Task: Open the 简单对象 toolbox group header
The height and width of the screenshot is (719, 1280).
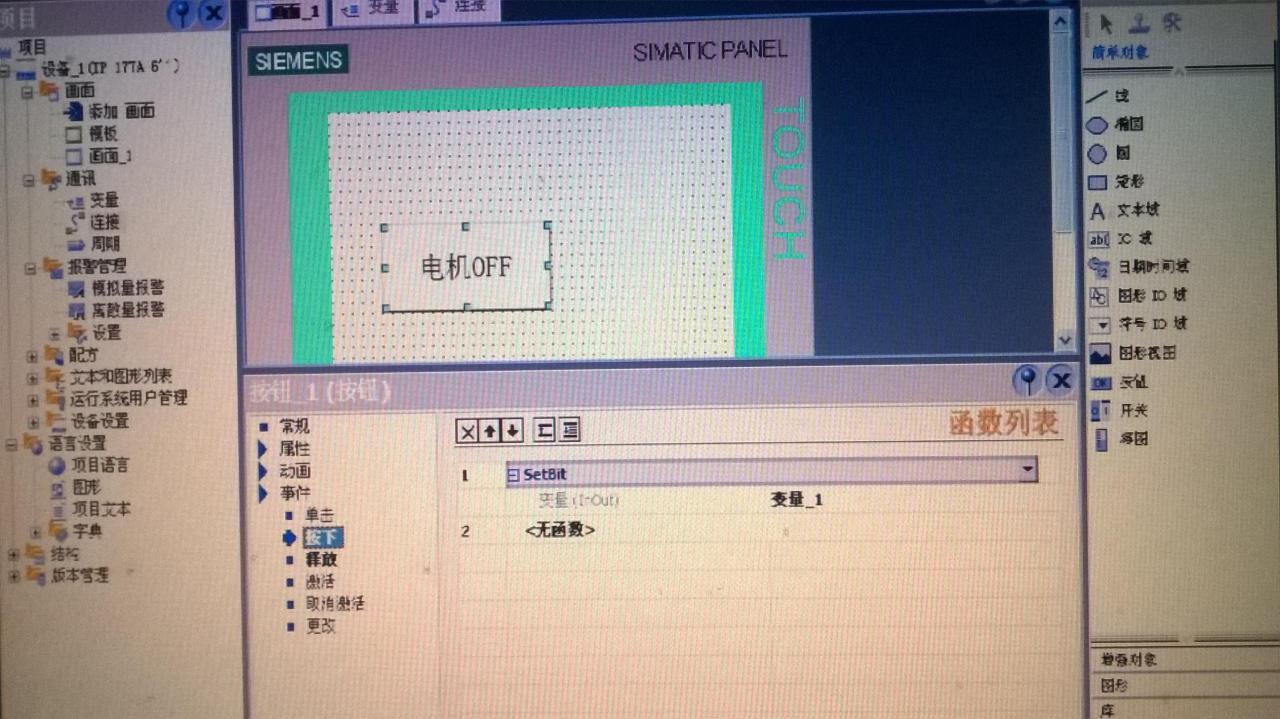Action: click(x=1121, y=53)
